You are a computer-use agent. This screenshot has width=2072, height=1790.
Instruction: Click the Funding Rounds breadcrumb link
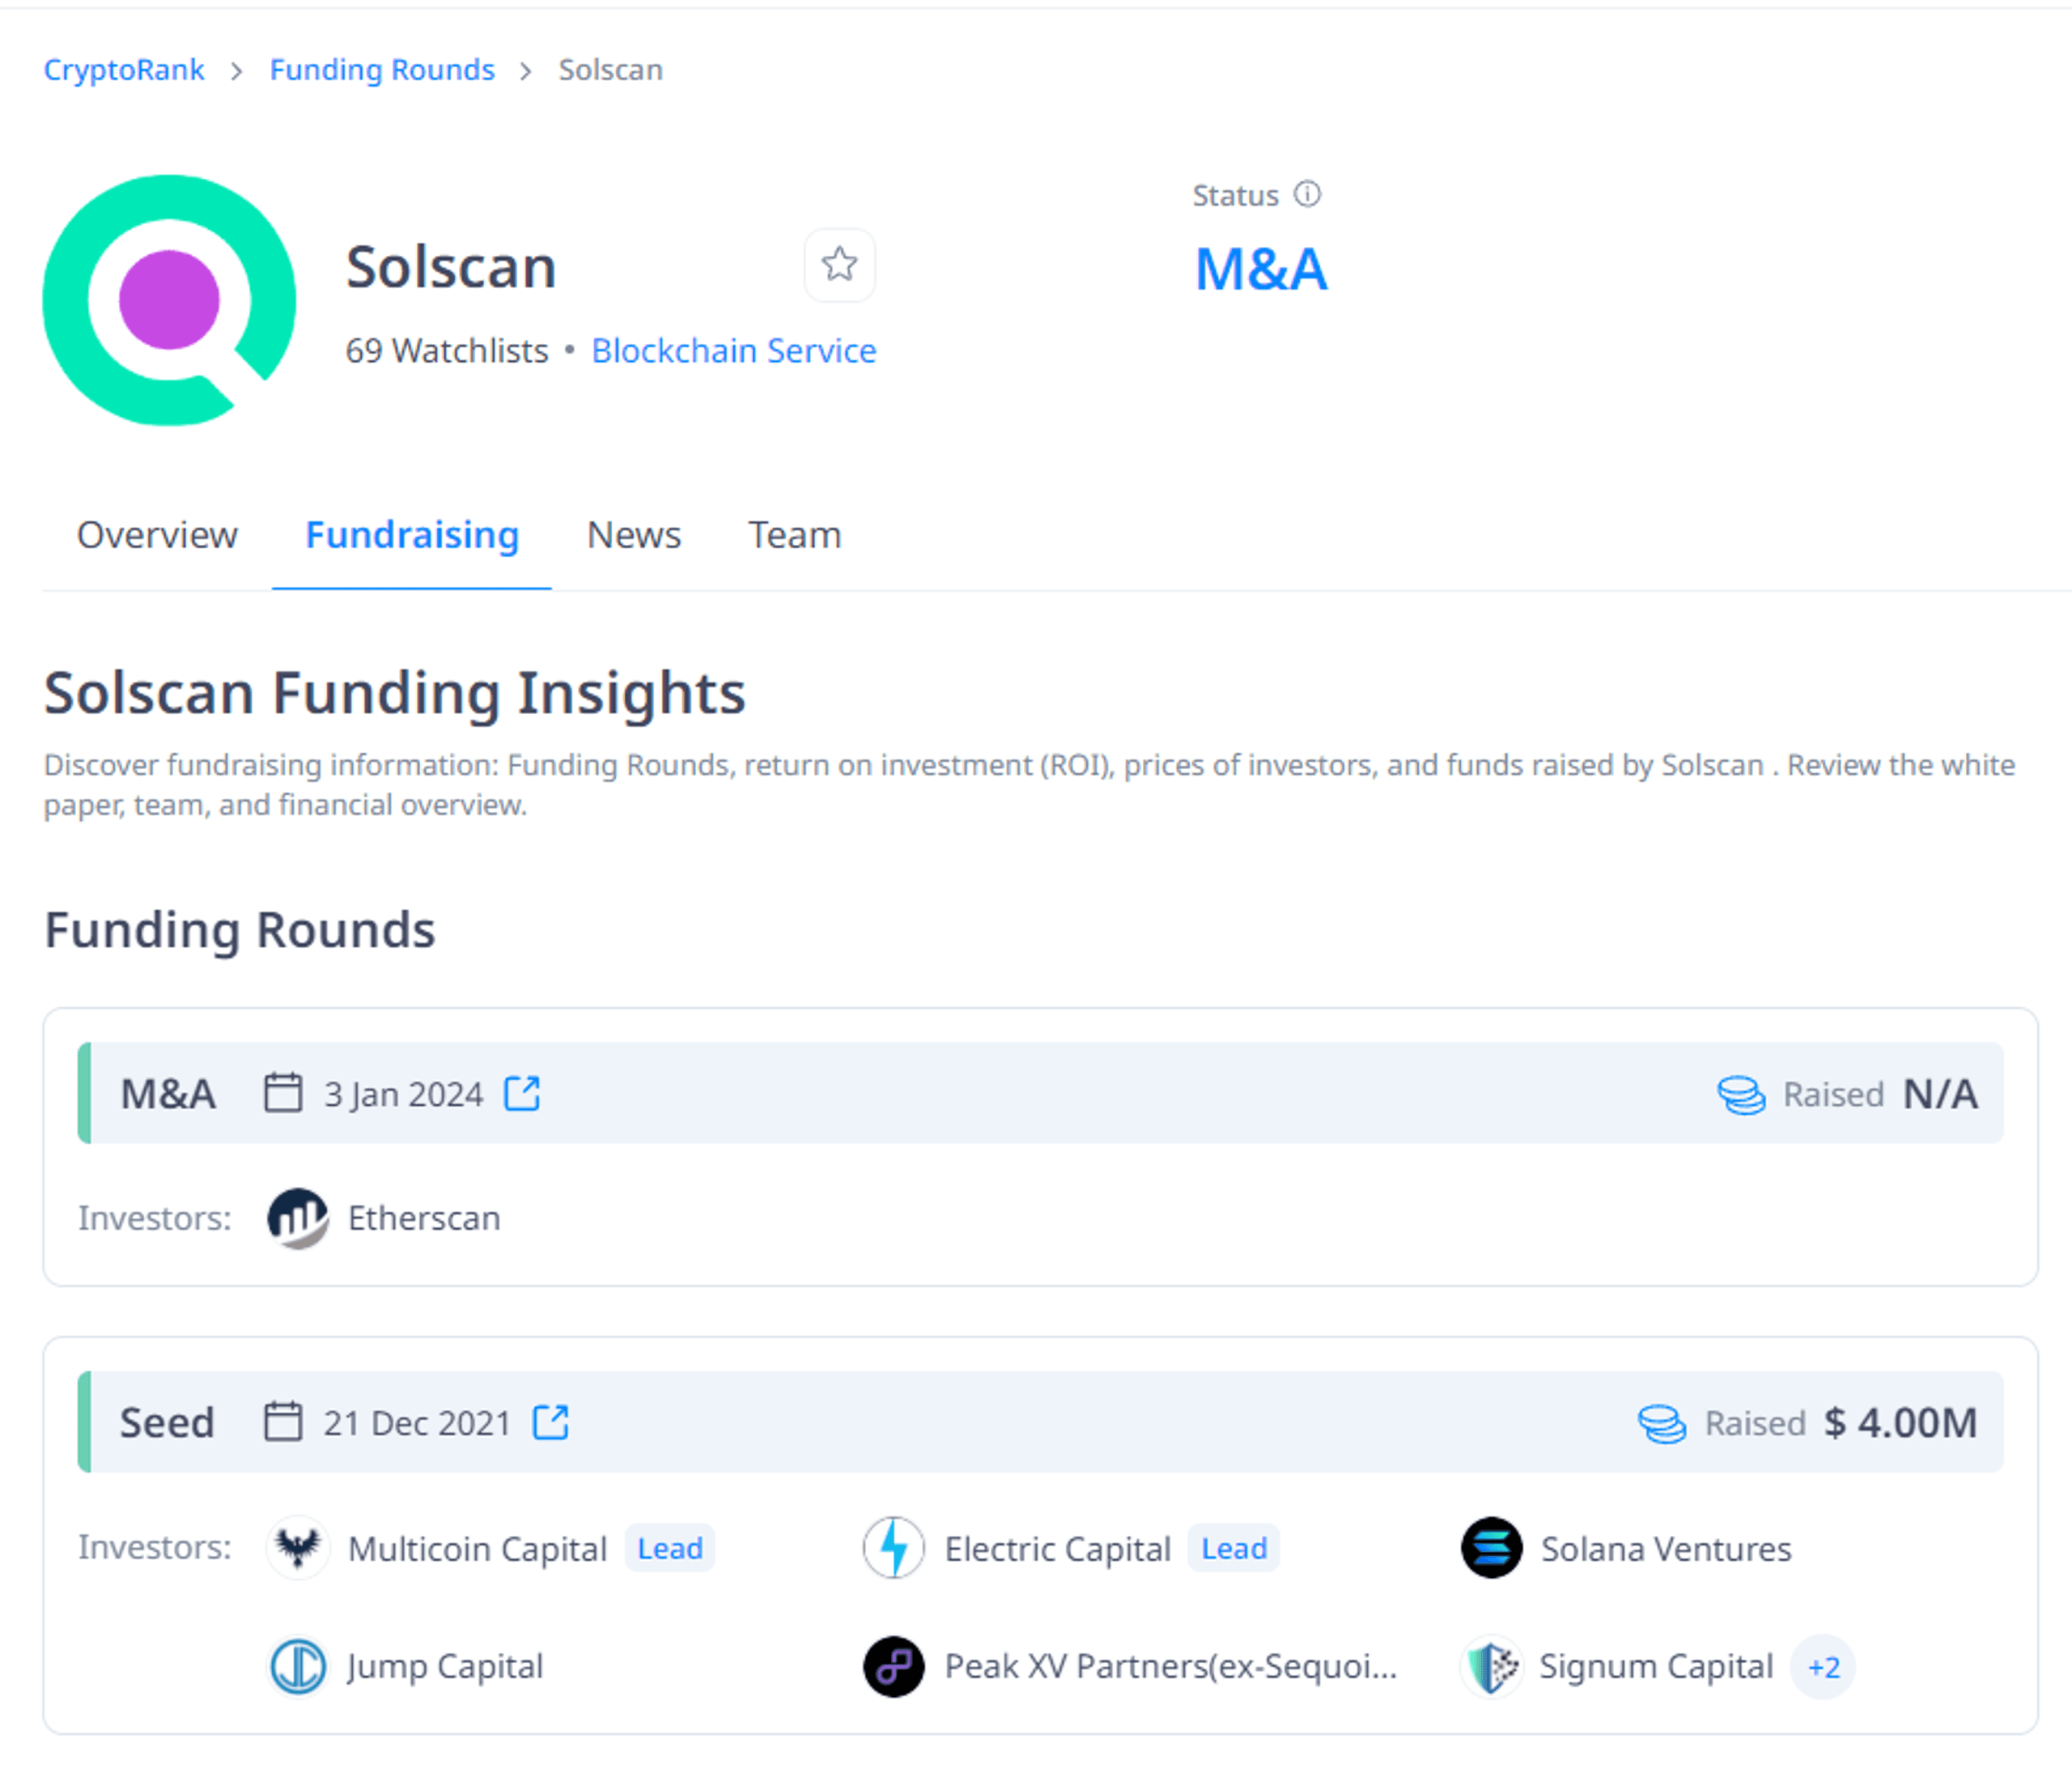click(380, 69)
